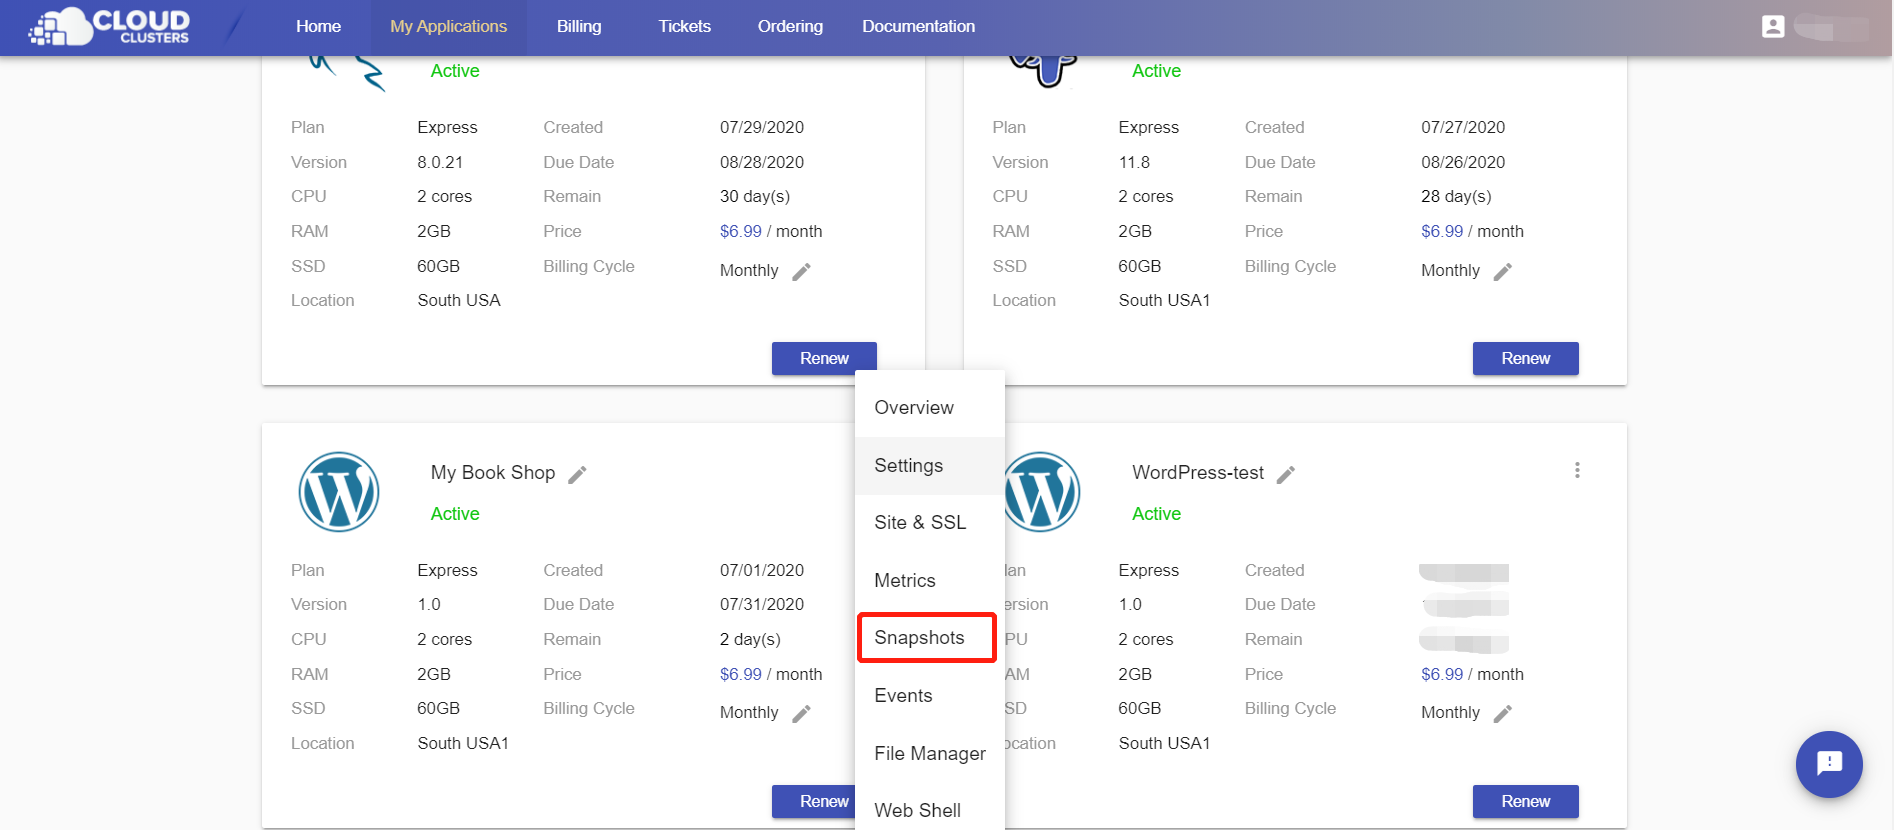Edit billing cycle for My Book Shop
The image size is (1894, 830).
pyautogui.click(x=801, y=713)
